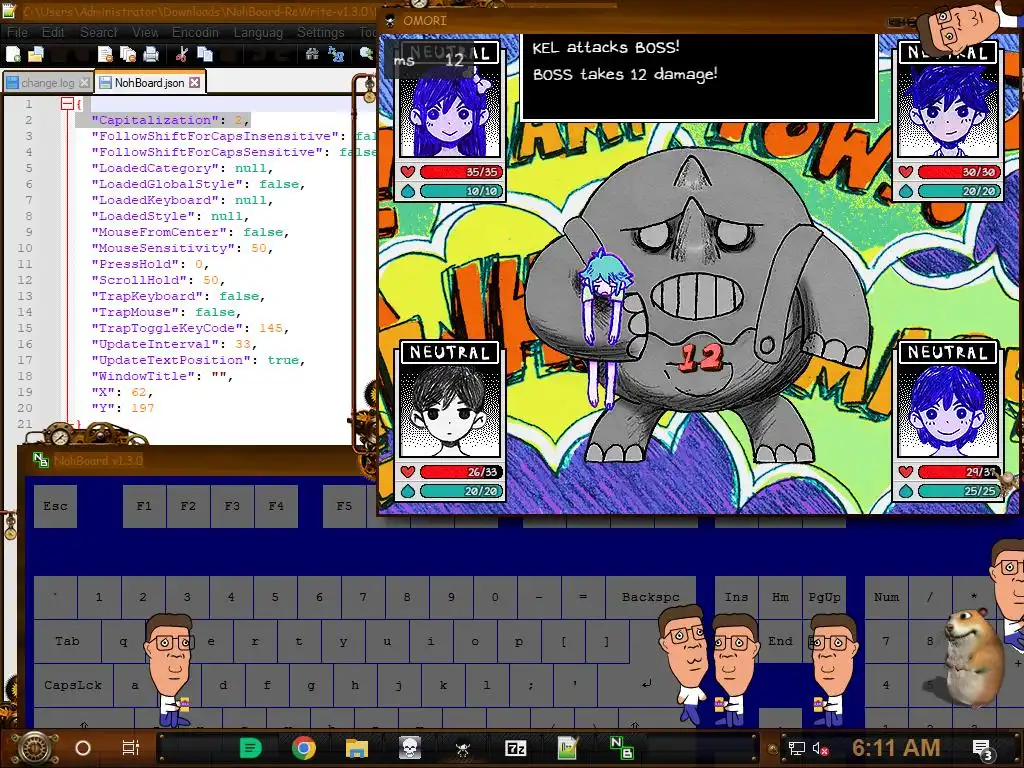Screen dimensions: 1024x768
Task: Open the Search menu
Action: click(99, 32)
